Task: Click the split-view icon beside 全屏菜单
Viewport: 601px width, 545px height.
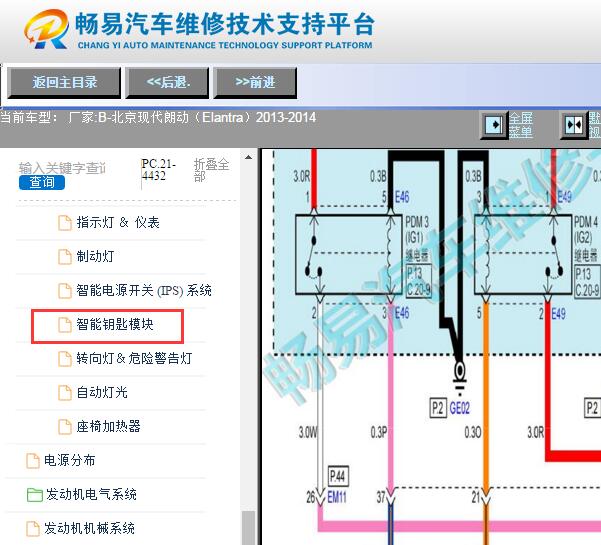Action: point(574,125)
